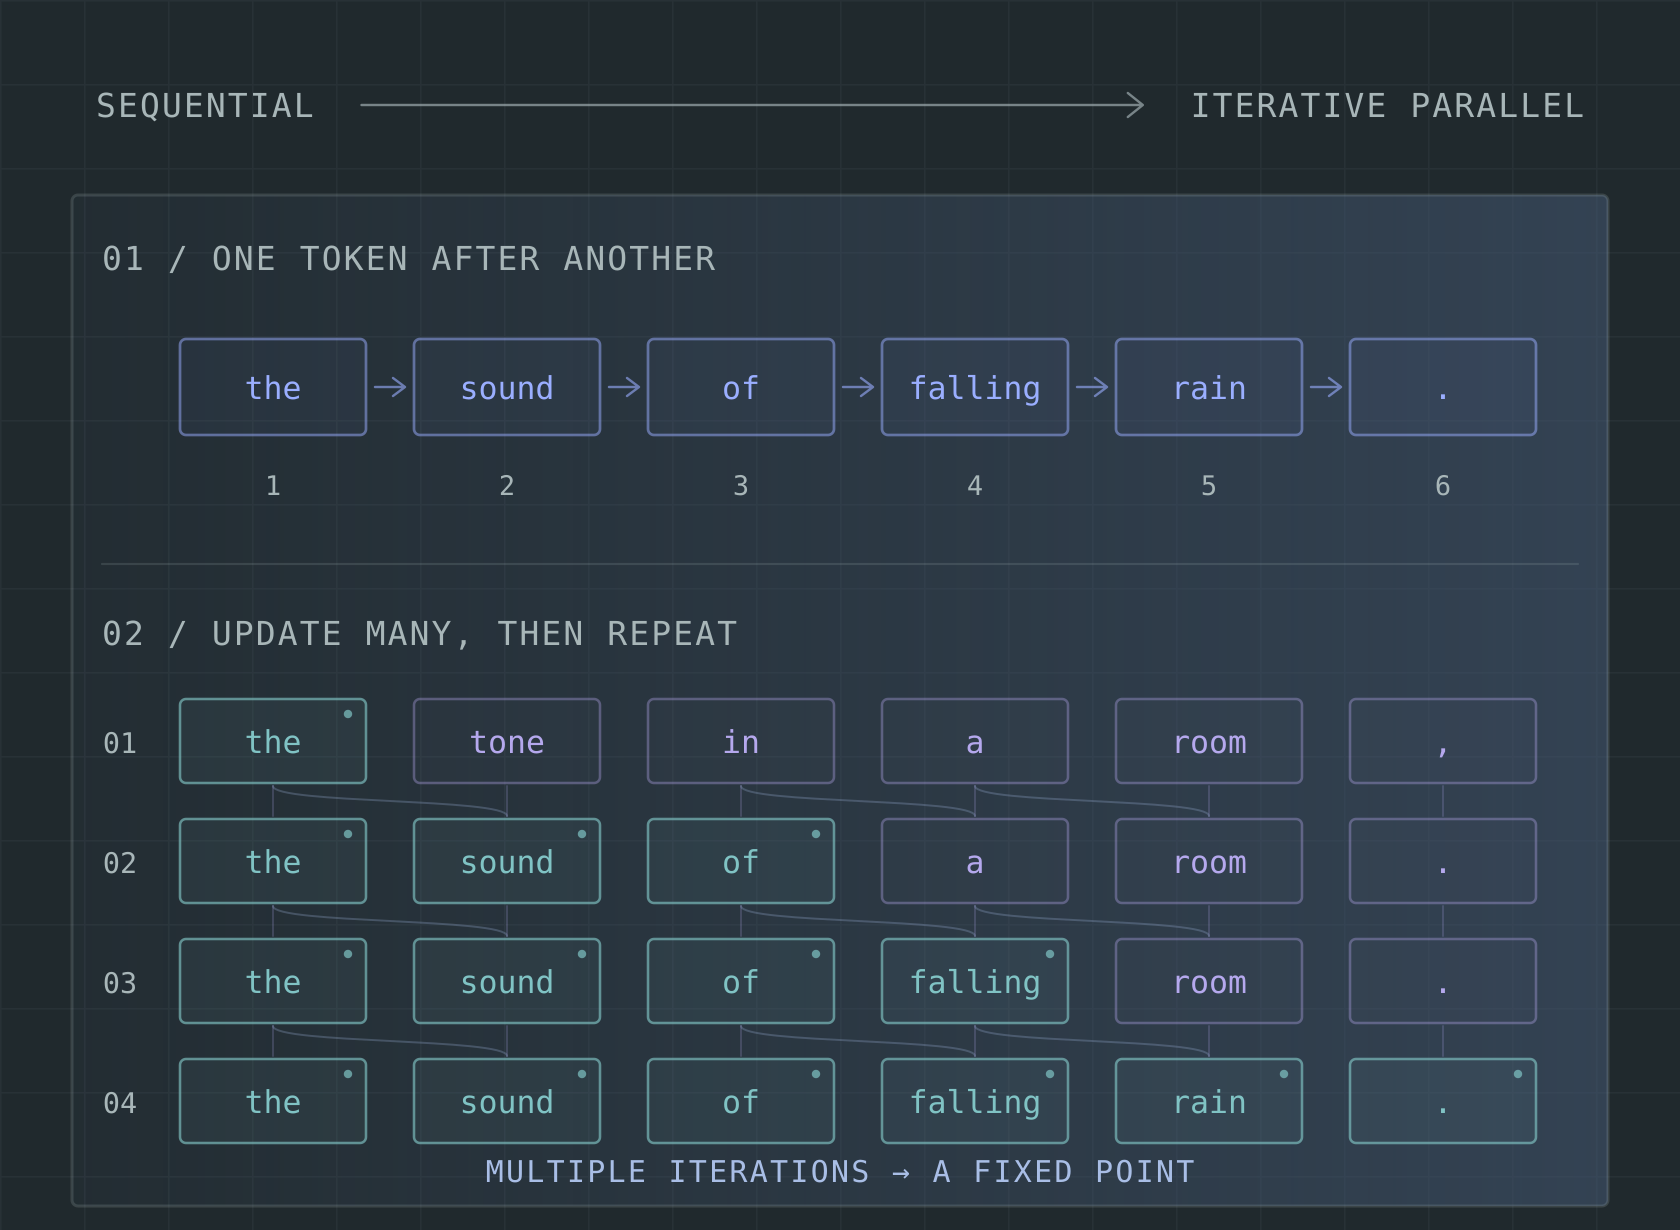Click the "a" token in iteration row 01
Image resolution: width=1680 pixels, height=1230 pixels.
click(x=975, y=741)
